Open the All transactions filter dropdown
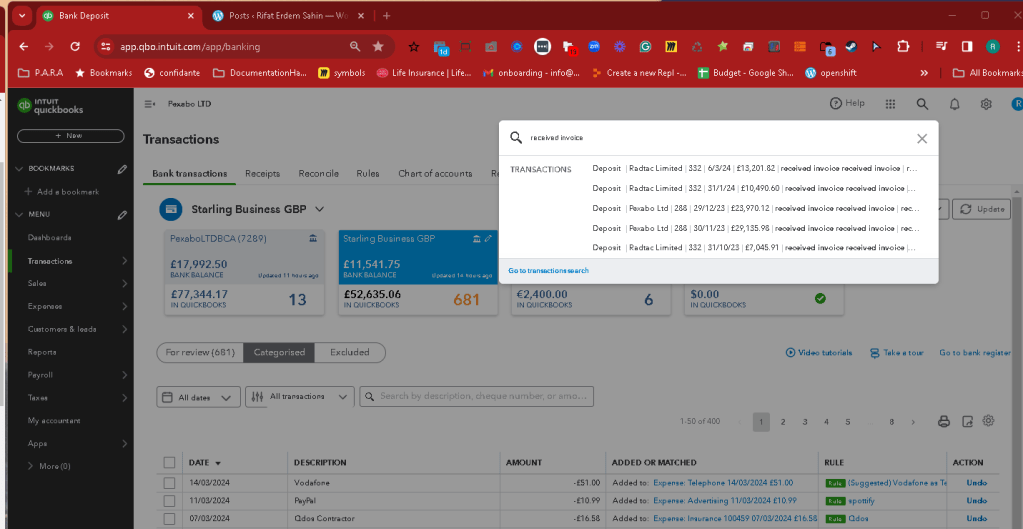The width and height of the screenshot is (1023, 529). click(300, 397)
